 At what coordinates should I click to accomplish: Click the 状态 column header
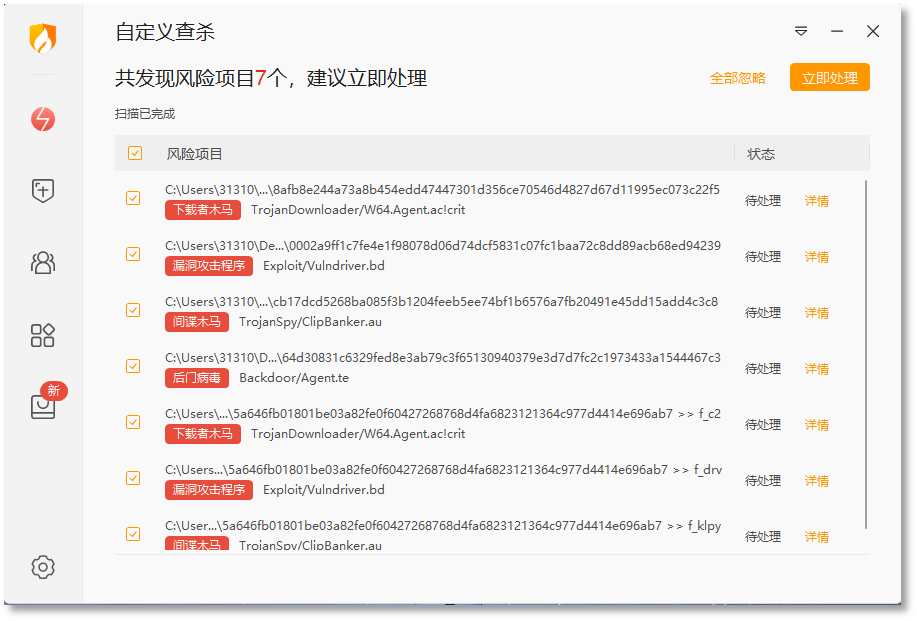click(x=761, y=154)
